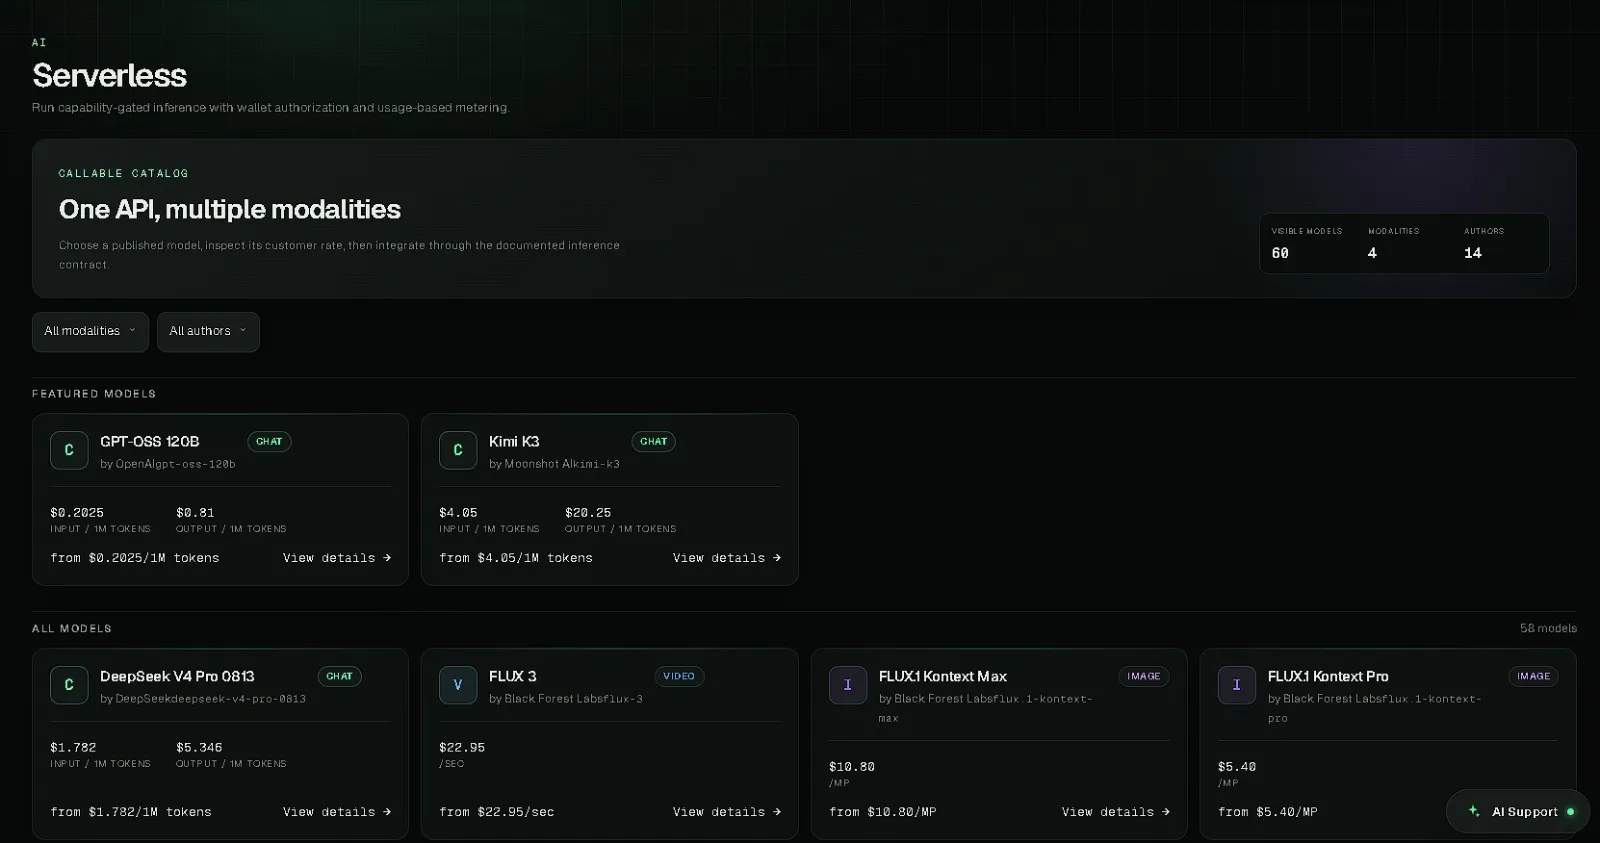Image resolution: width=1600 pixels, height=843 pixels.
Task: View details of Kimi K3
Action: [727, 558]
